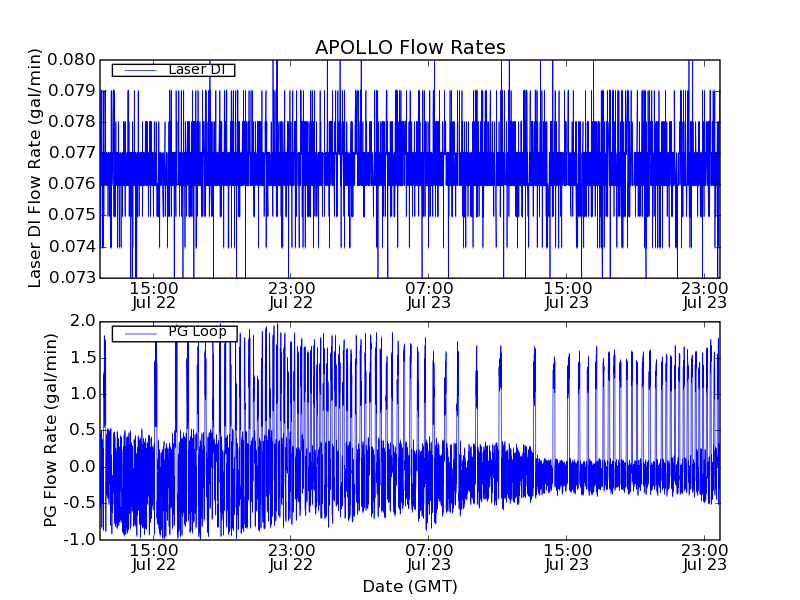Click the 2.0 tick on PG Flow axis
This screenshot has height=600, width=800.
pyautogui.click(x=83, y=321)
